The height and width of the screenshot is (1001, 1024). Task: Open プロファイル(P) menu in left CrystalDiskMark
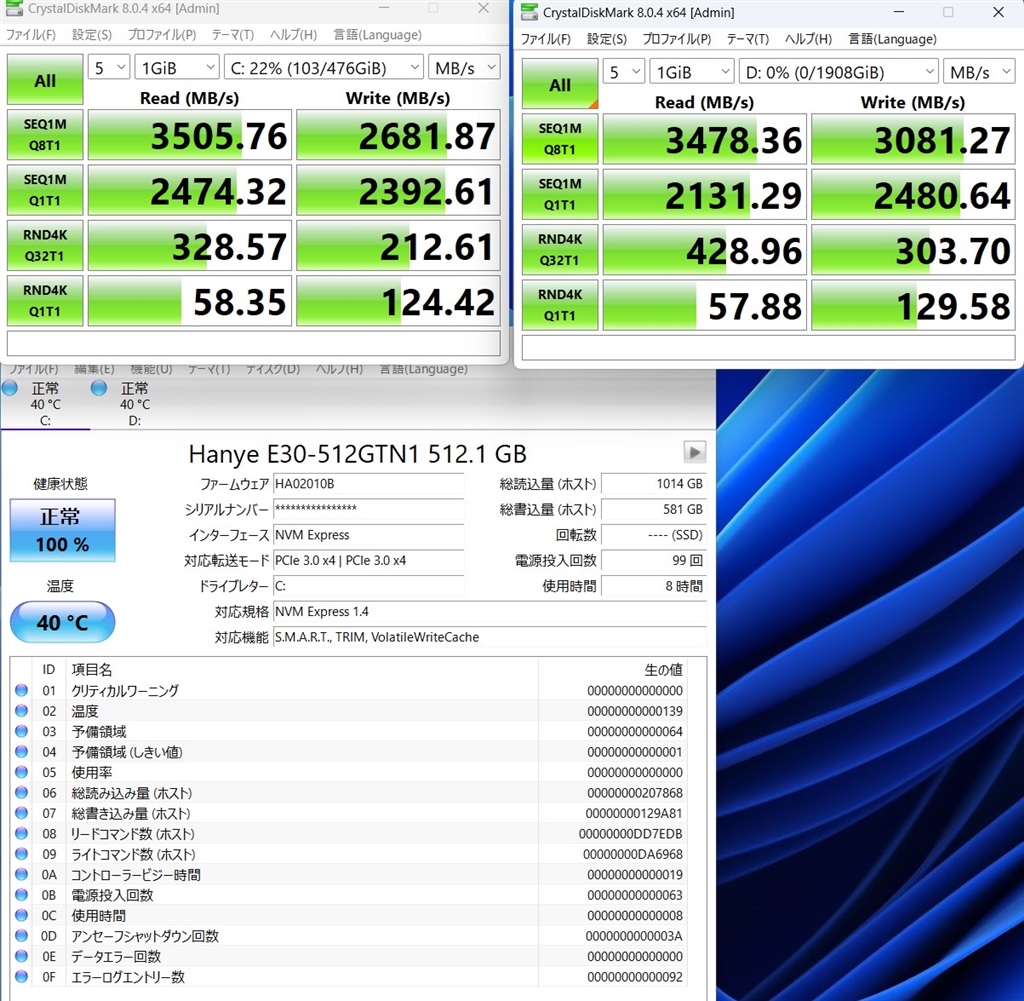pyautogui.click(x=161, y=35)
